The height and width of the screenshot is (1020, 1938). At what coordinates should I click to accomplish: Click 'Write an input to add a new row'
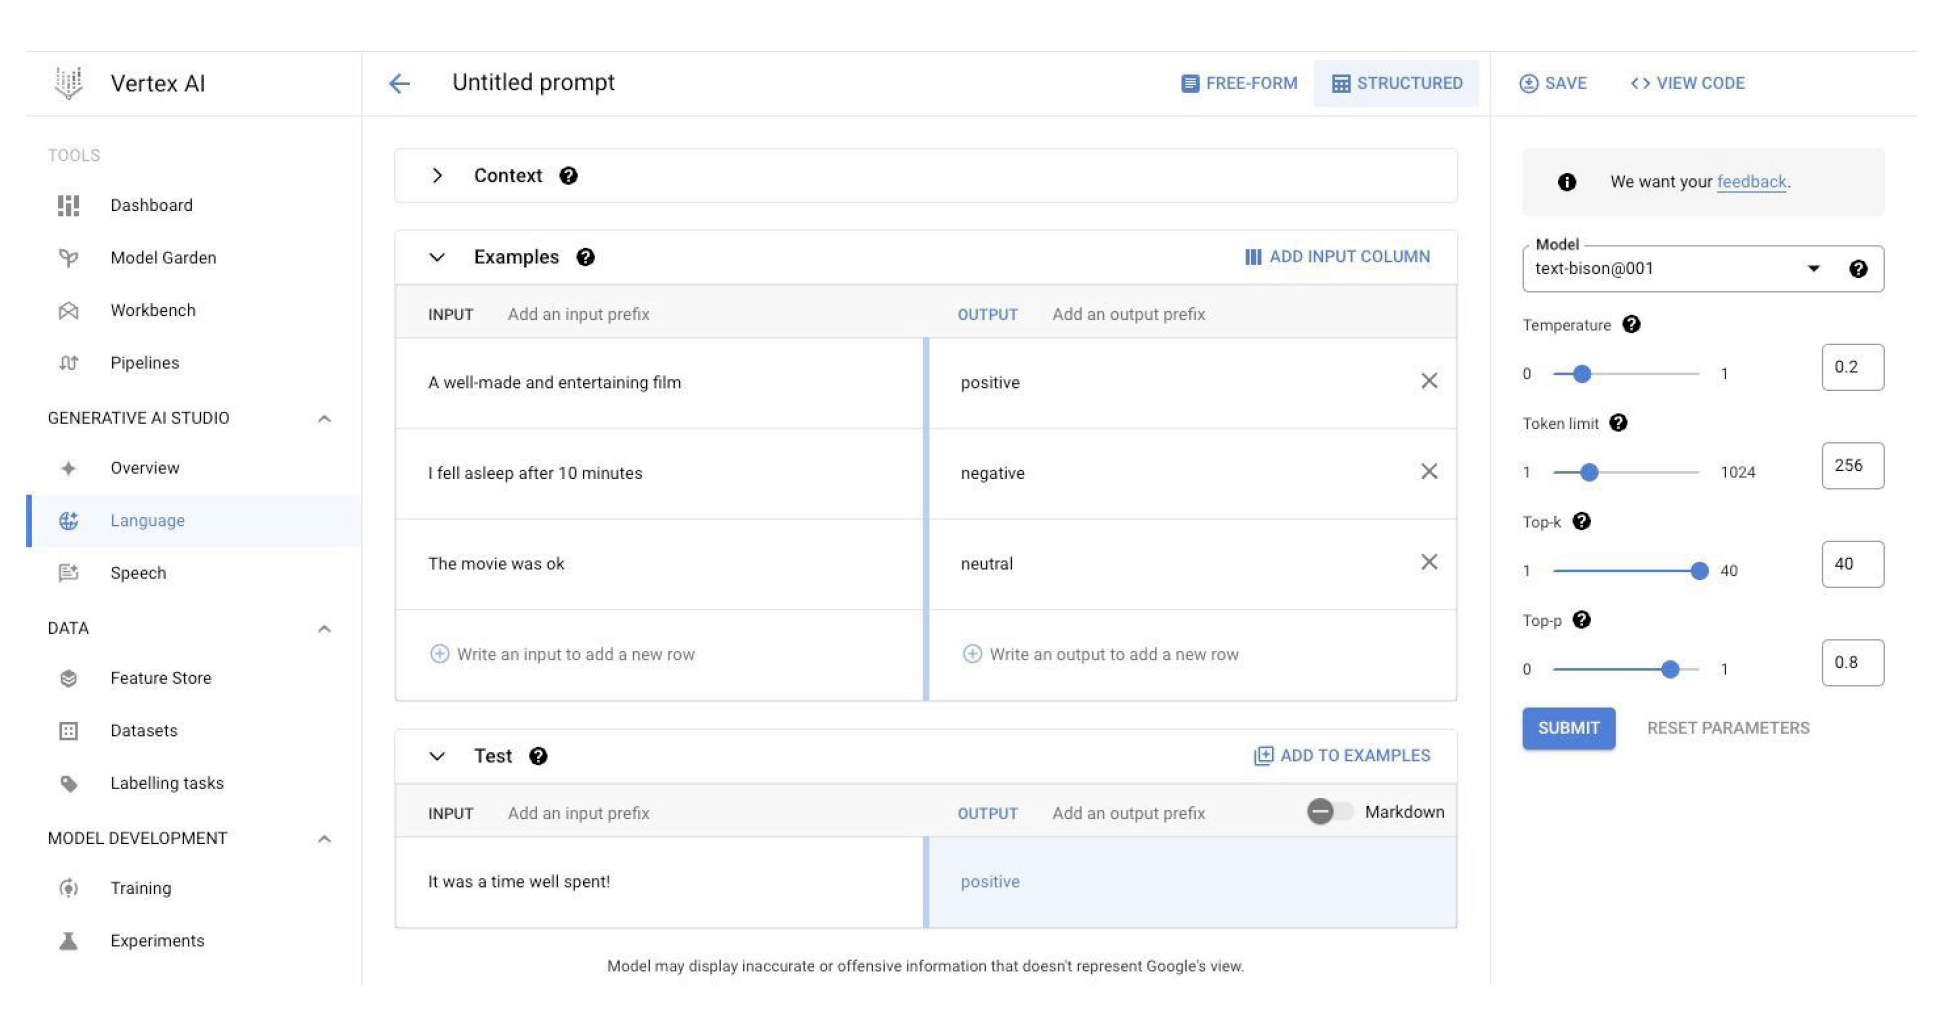[x=576, y=655]
